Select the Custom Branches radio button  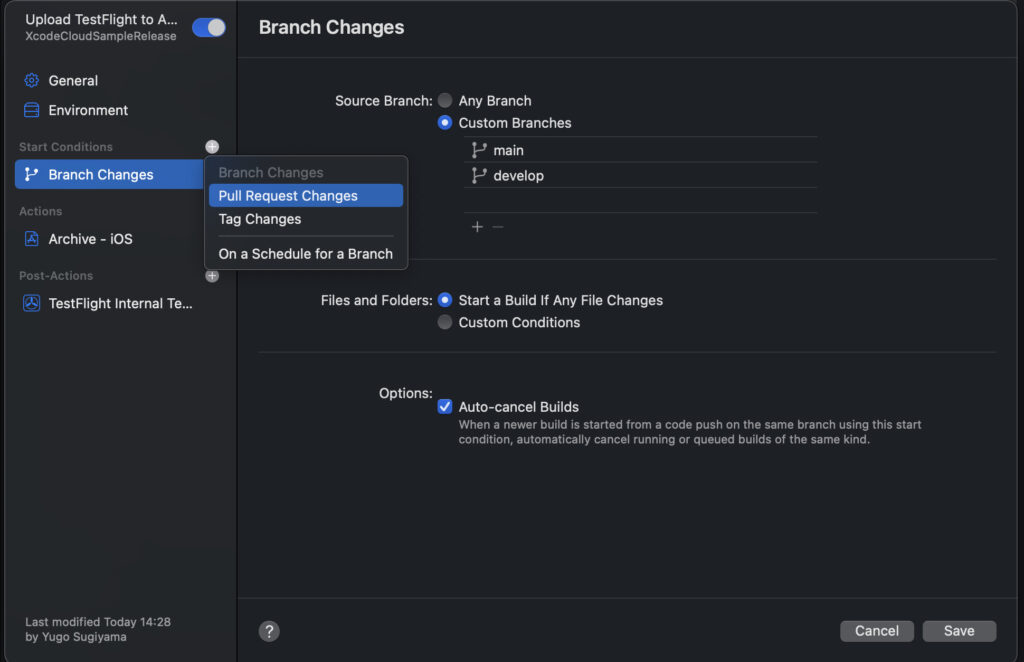click(x=445, y=122)
